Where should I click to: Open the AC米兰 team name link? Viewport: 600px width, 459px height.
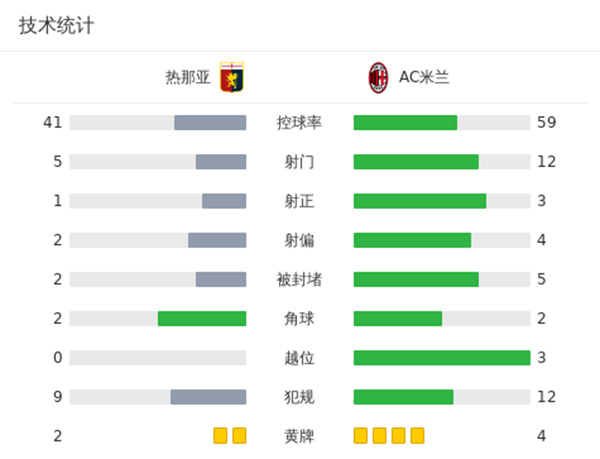point(424,77)
